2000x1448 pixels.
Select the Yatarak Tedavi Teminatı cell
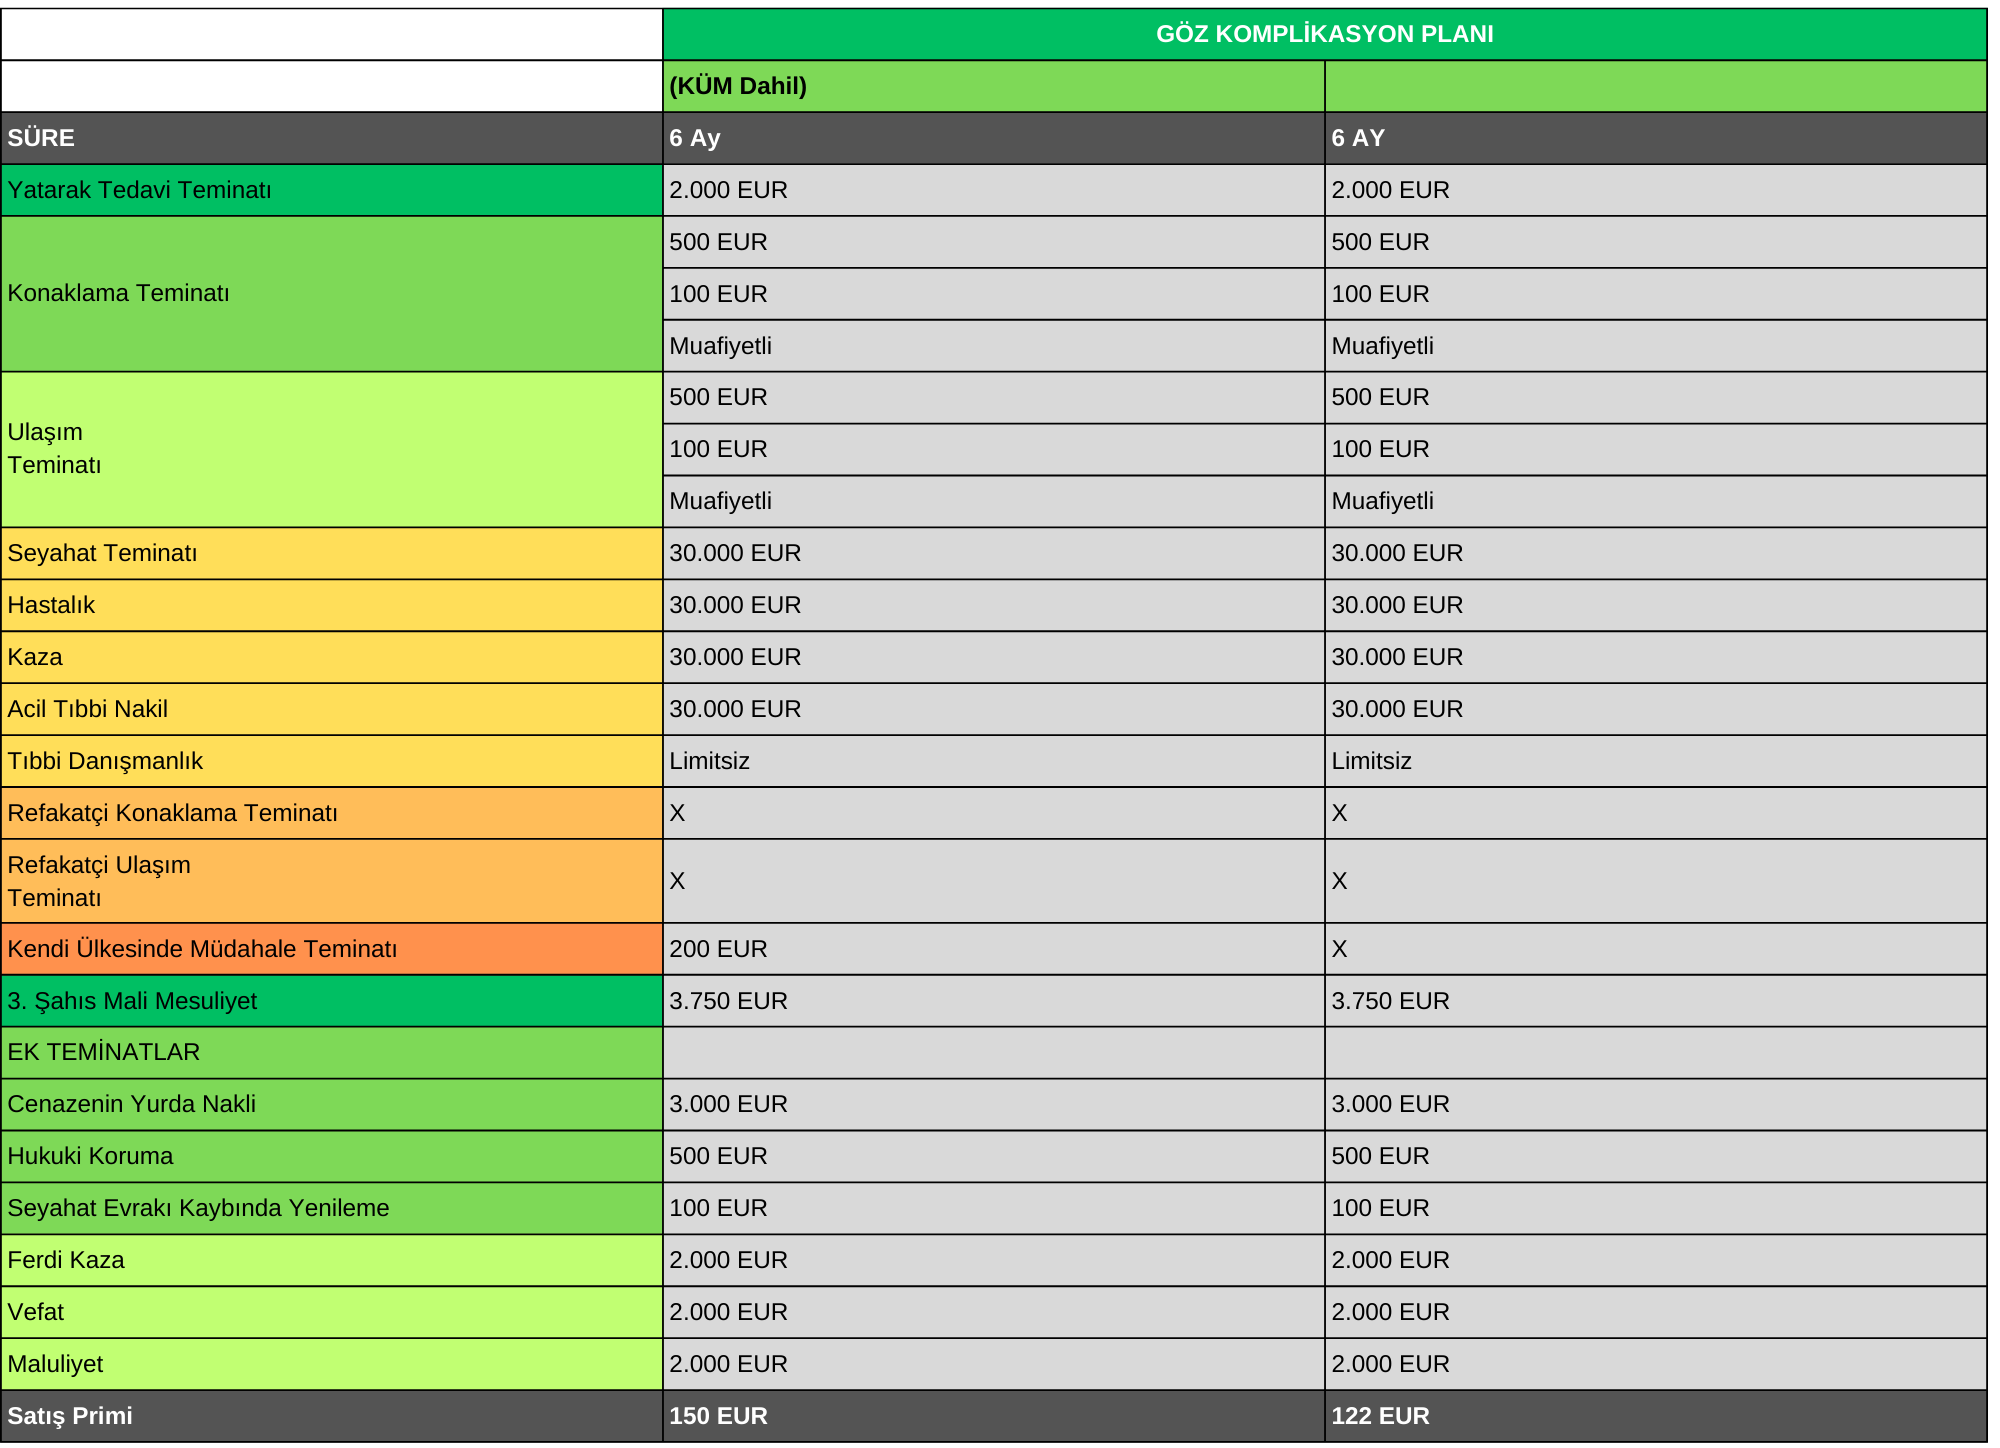[x=331, y=190]
